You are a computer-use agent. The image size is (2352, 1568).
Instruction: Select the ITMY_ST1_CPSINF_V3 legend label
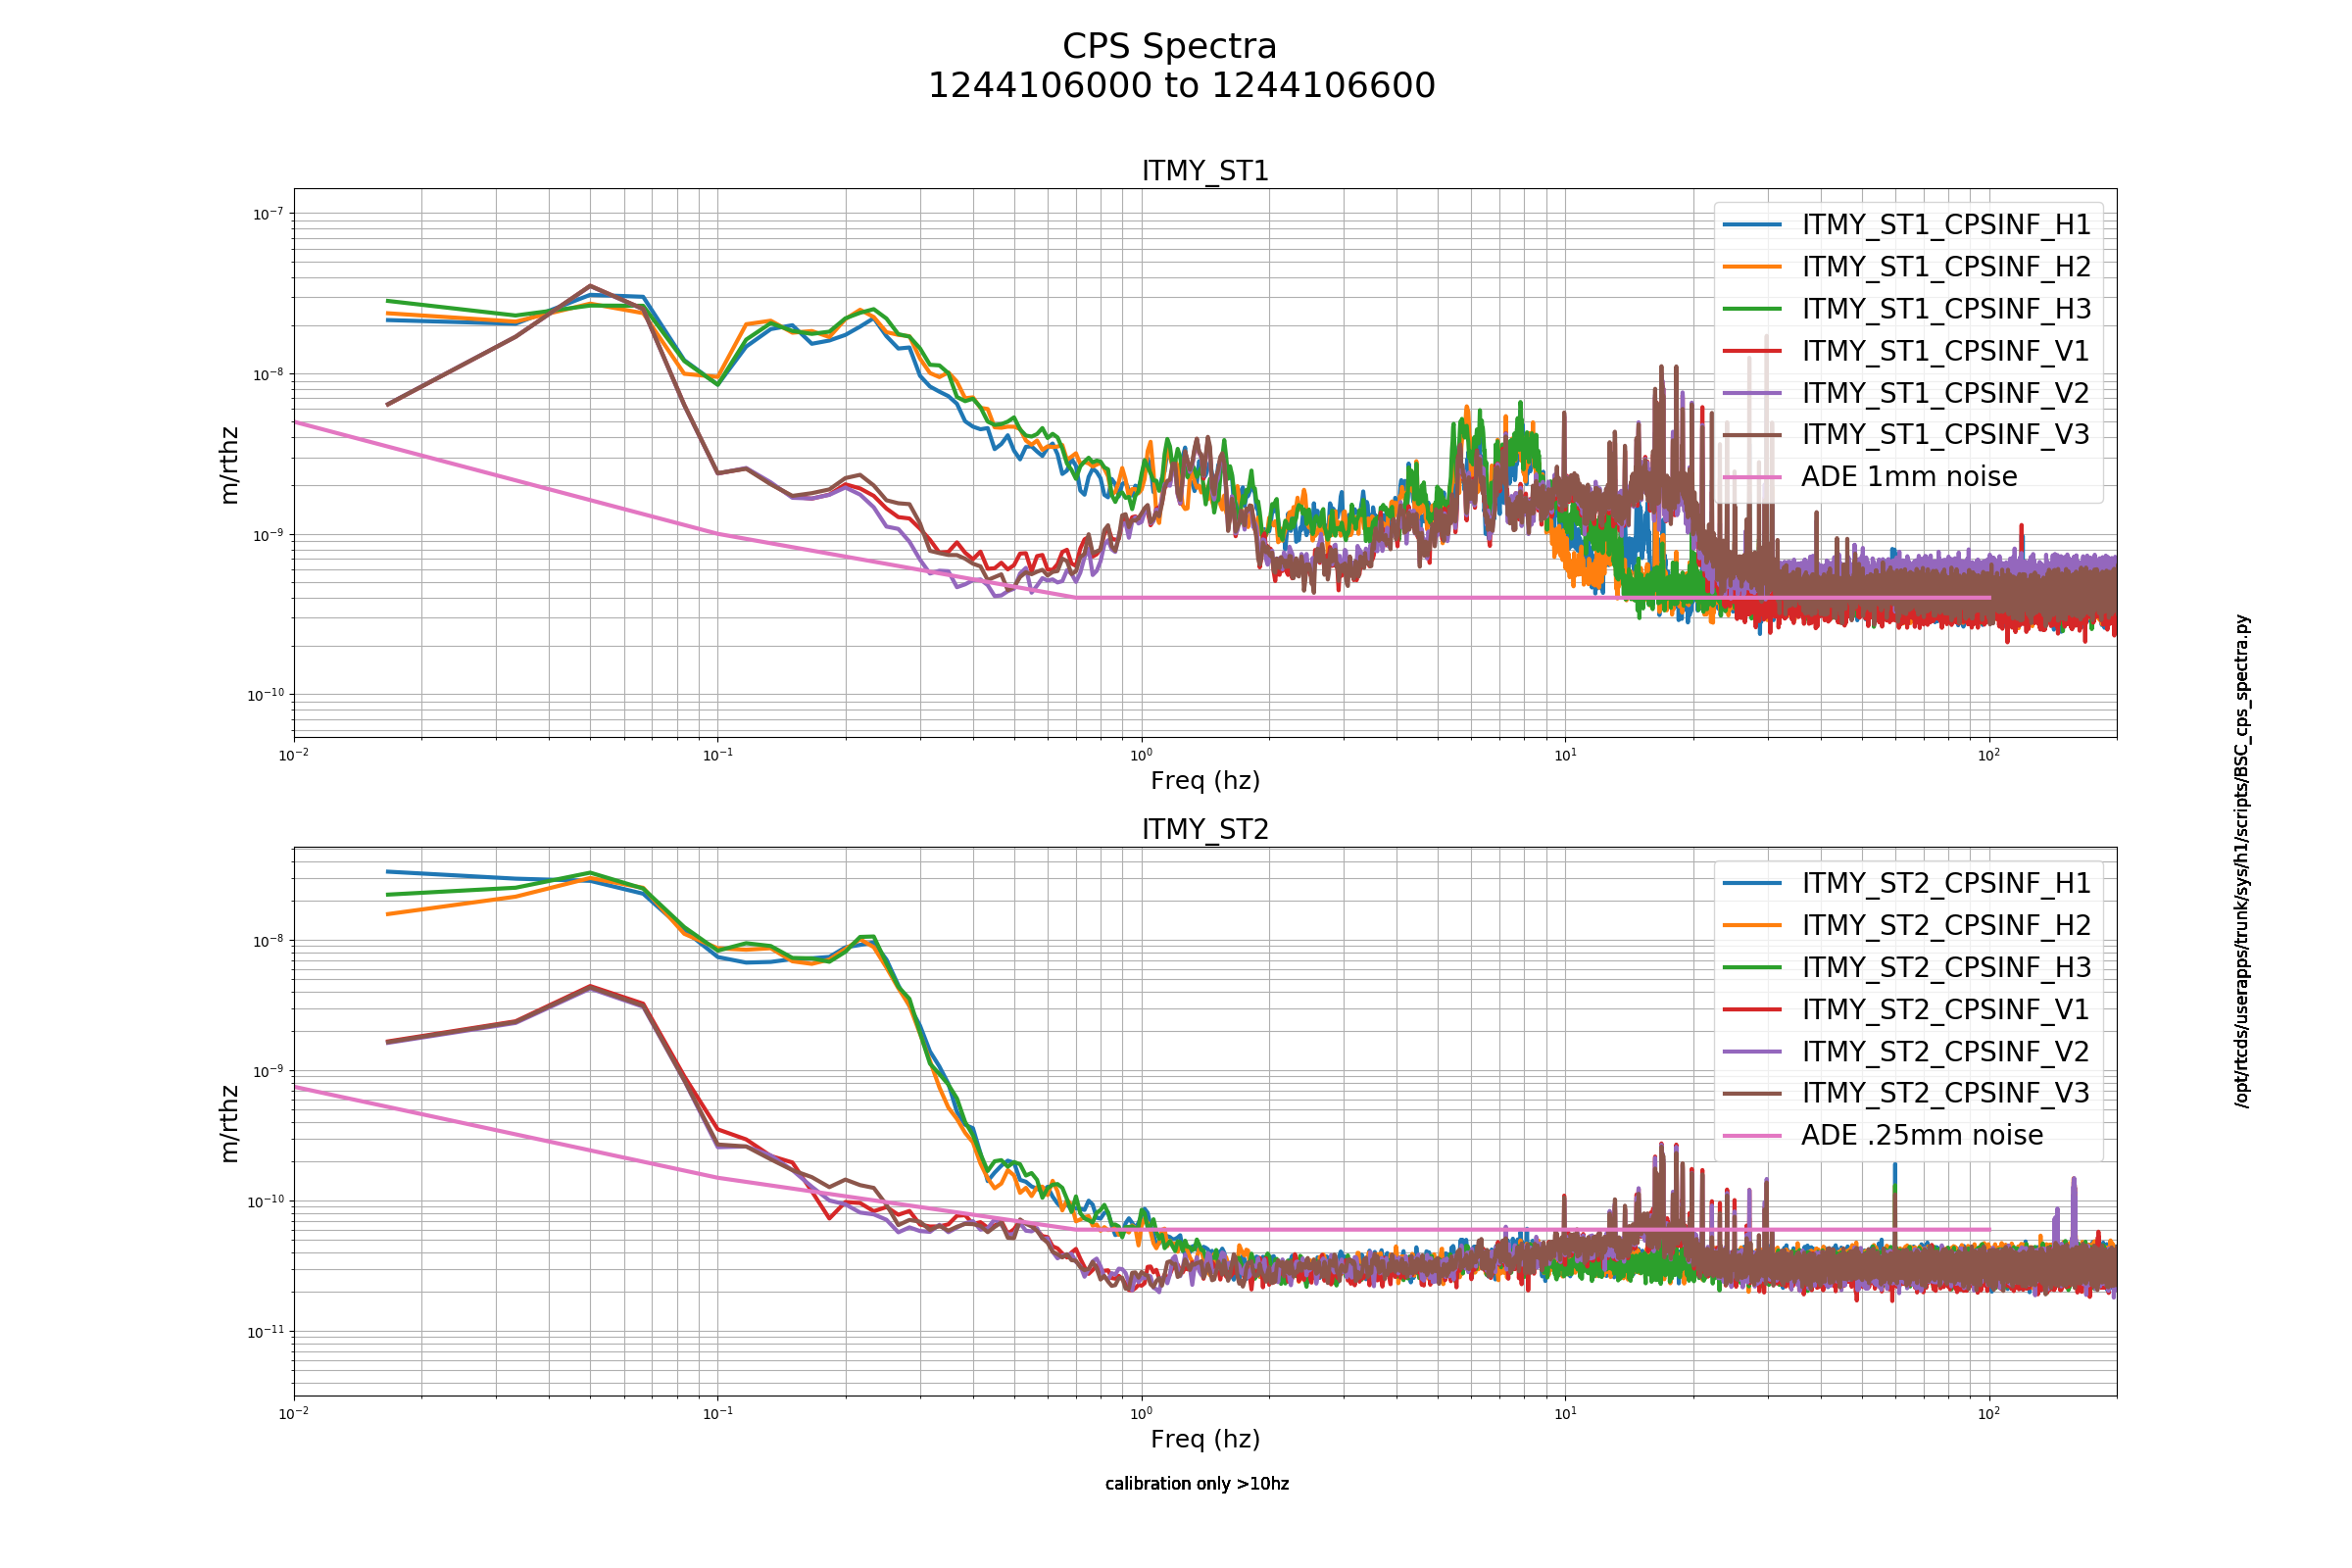(x=1946, y=434)
